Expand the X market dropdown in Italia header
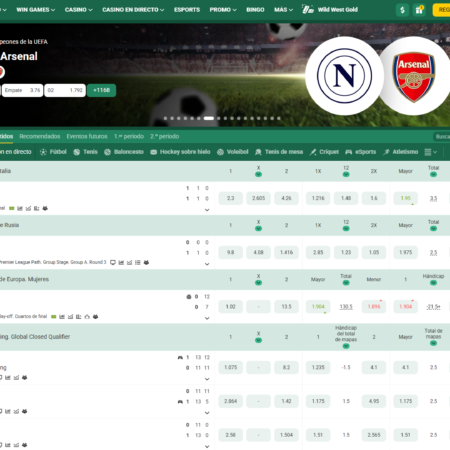 coord(258,174)
